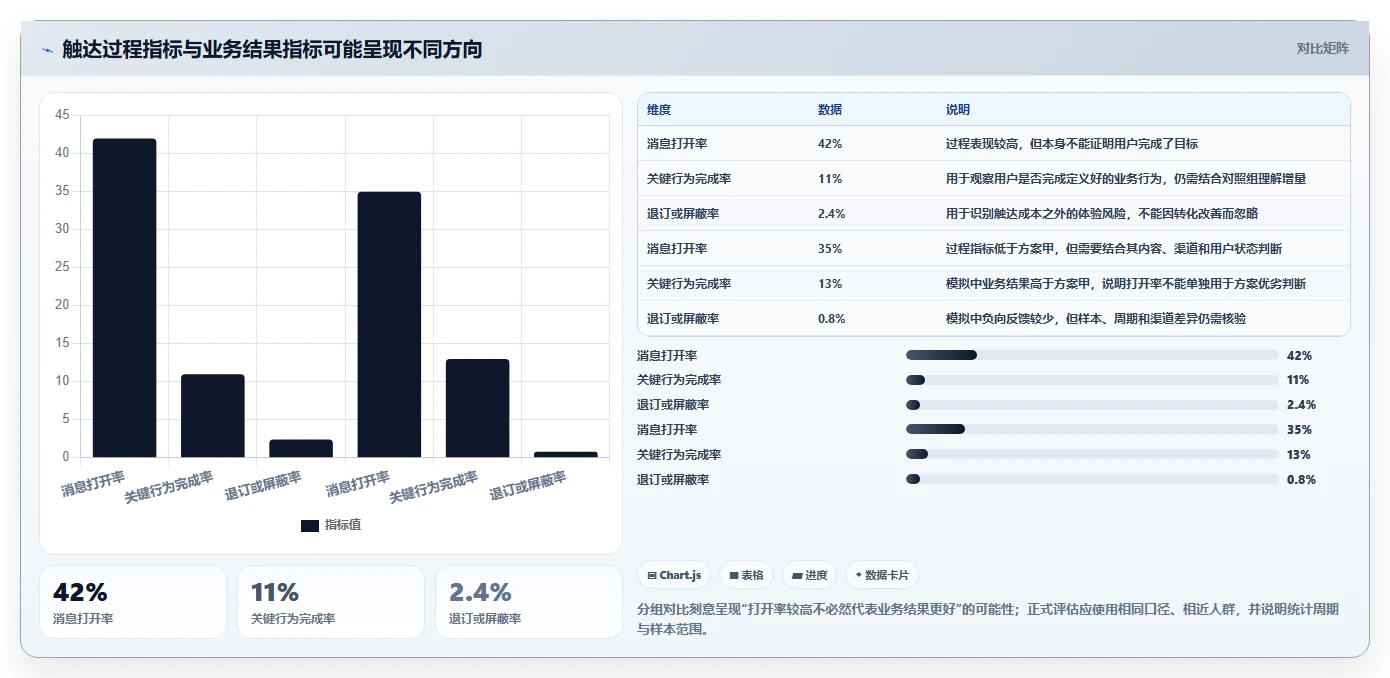The image size is (1390, 678).
Task: Click the chart bar reaching 35
Action: (x=389, y=324)
